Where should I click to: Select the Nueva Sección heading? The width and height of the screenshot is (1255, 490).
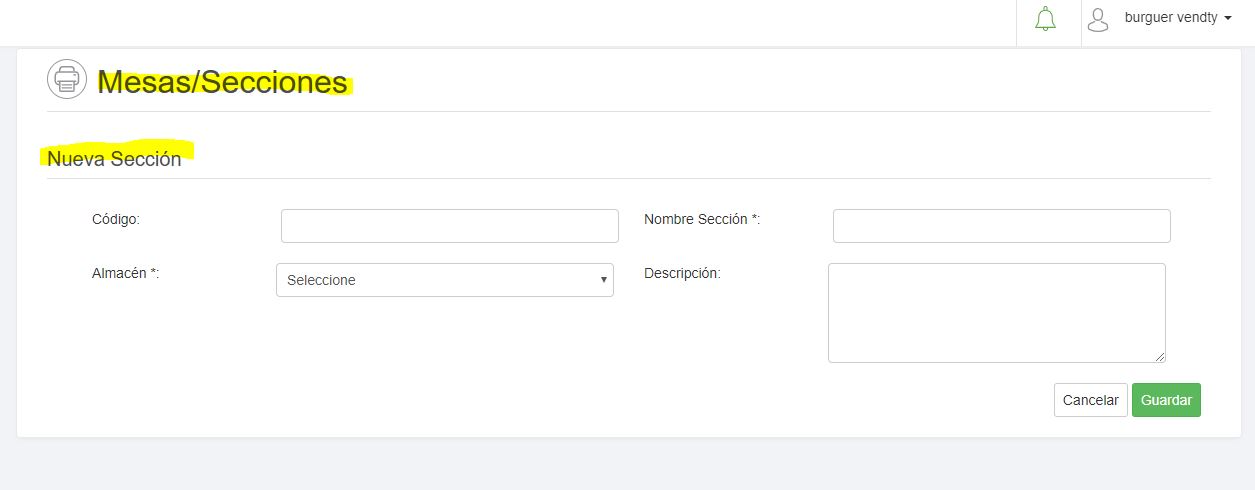(114, 158)
